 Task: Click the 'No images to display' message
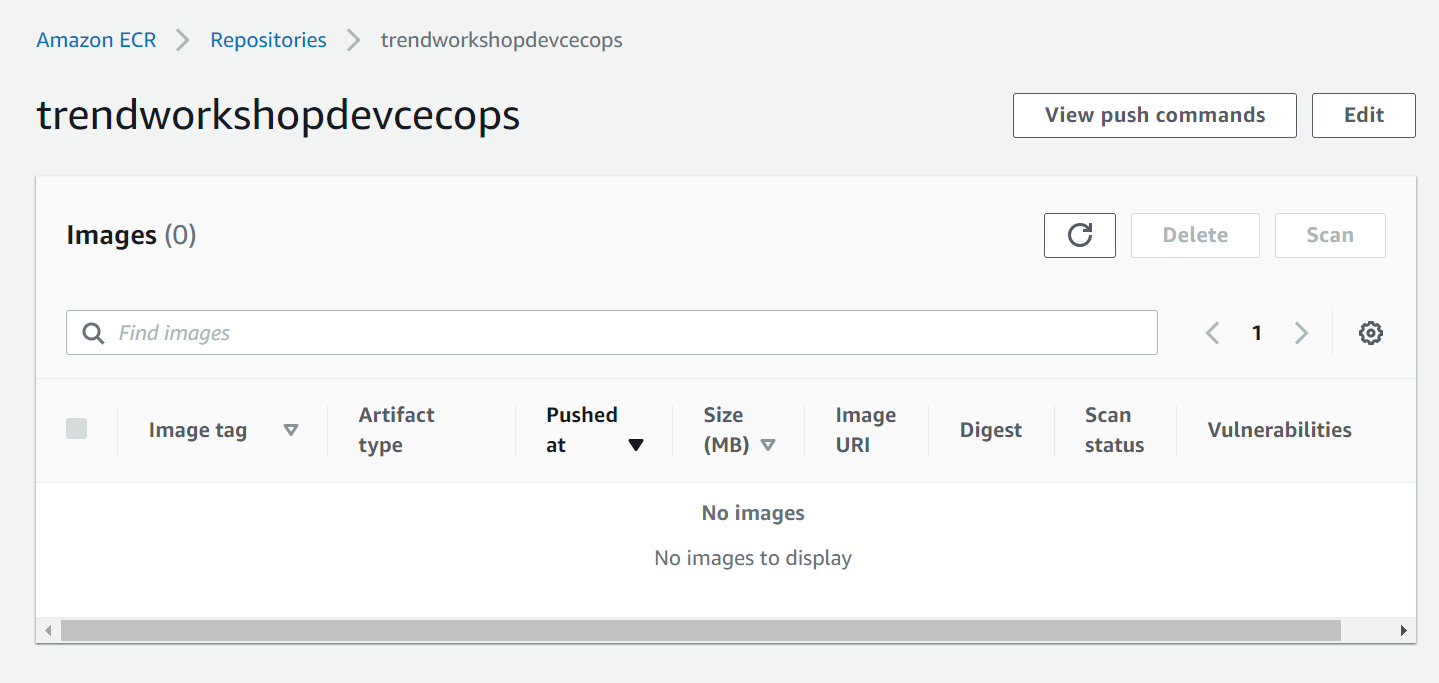point(753,558)
